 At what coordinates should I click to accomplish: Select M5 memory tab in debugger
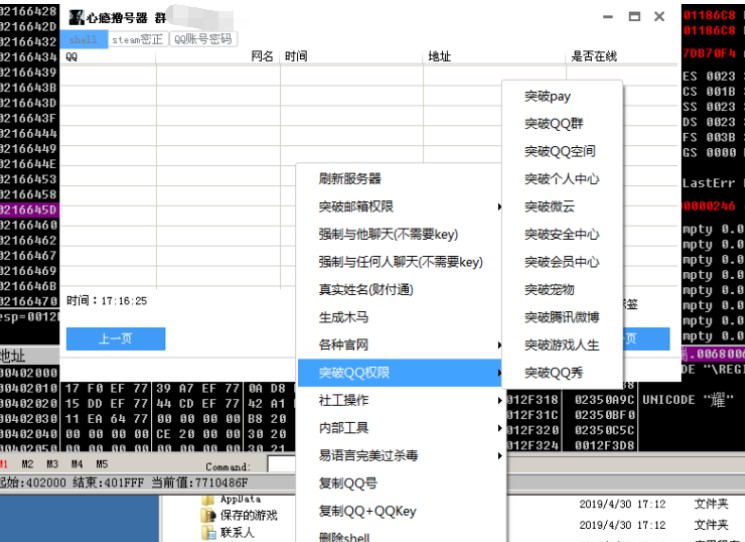102,464
